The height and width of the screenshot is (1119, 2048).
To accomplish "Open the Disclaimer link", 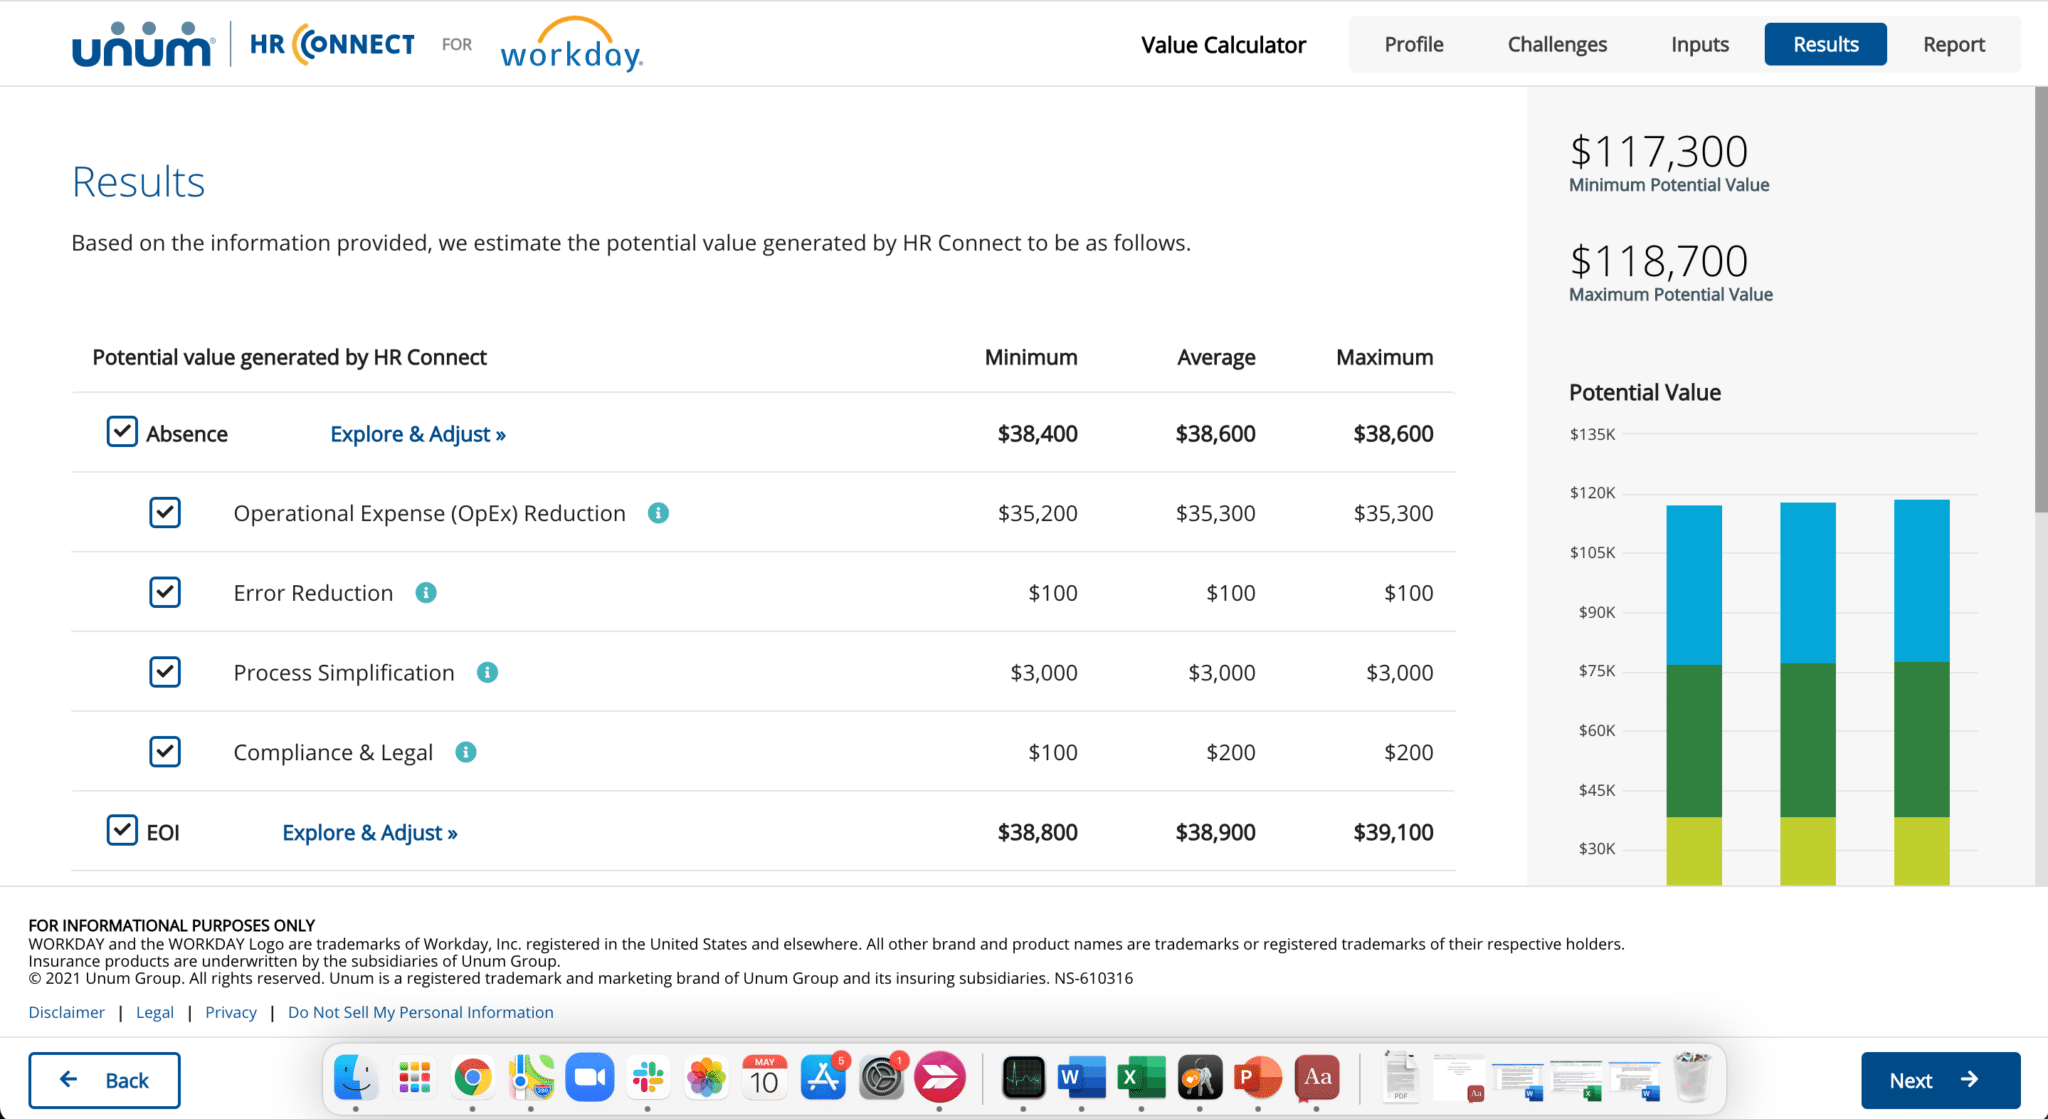I will [x=66, y=1012].
